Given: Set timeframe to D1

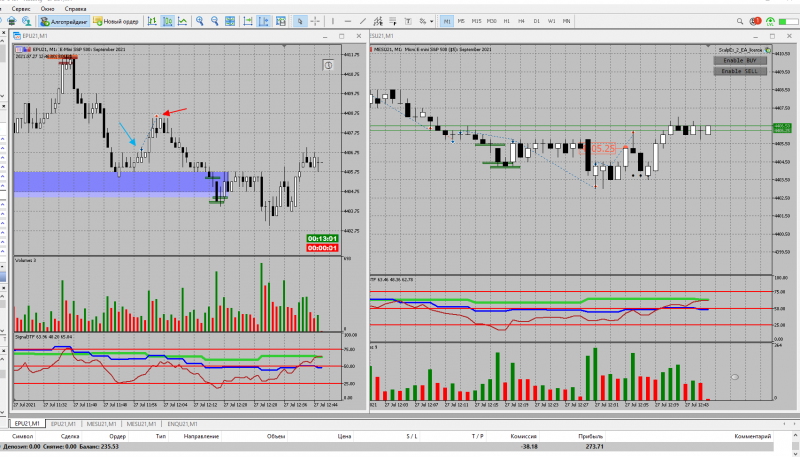Looking at the screenshot, I should click(536, 21).
